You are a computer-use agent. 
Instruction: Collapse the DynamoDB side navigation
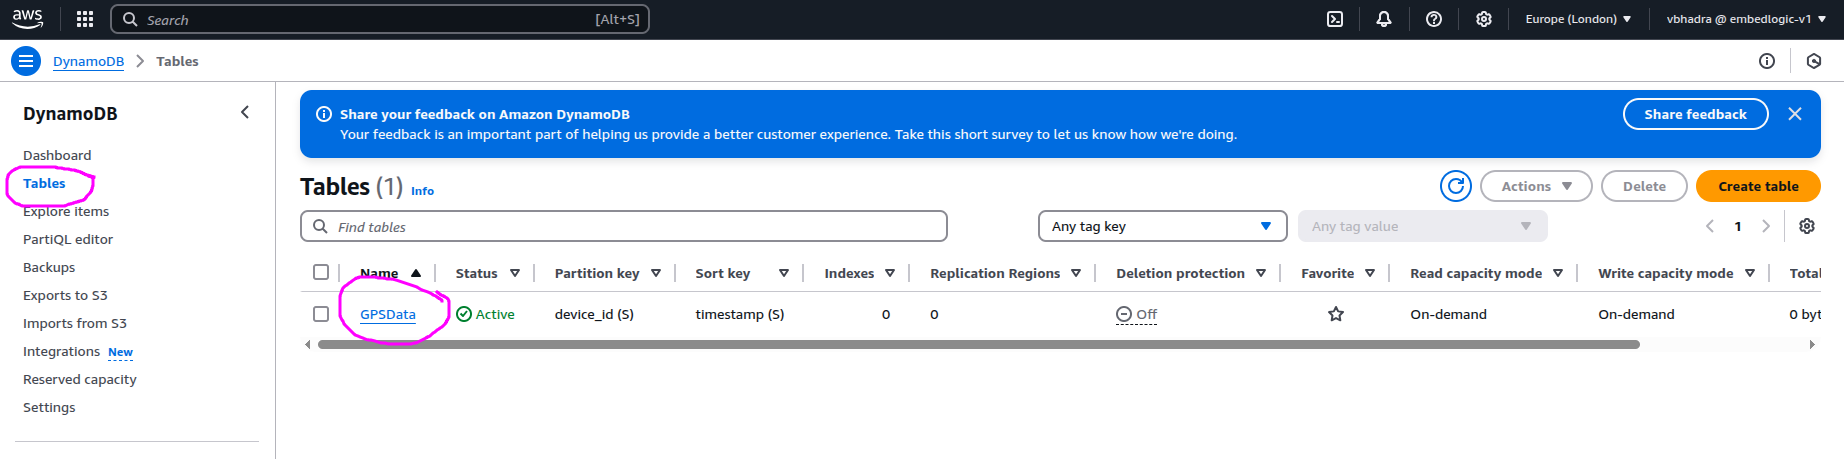coord(245,113)
